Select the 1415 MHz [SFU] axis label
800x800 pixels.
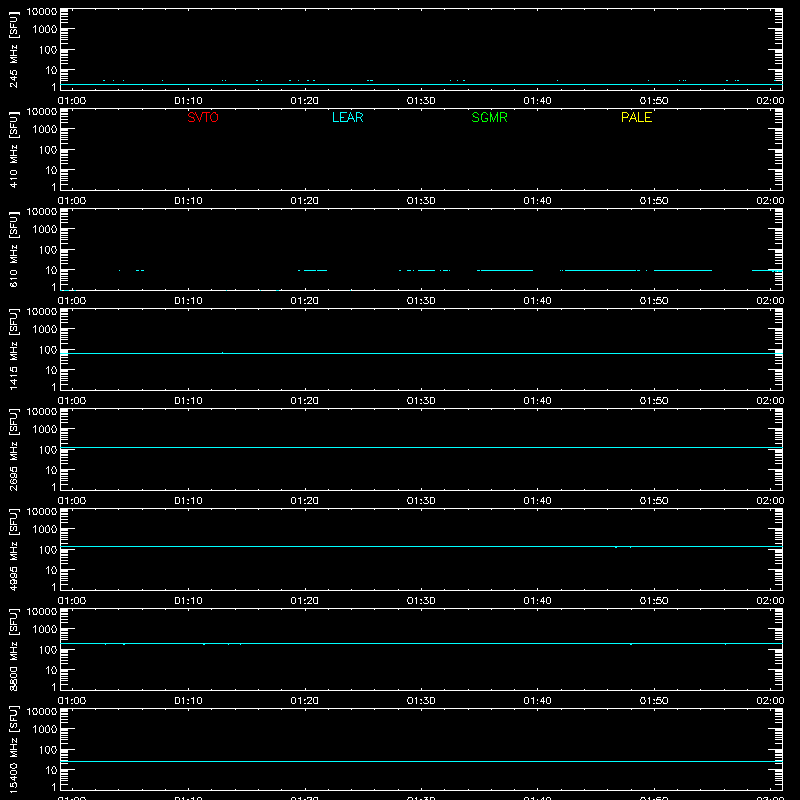(14, 350)
